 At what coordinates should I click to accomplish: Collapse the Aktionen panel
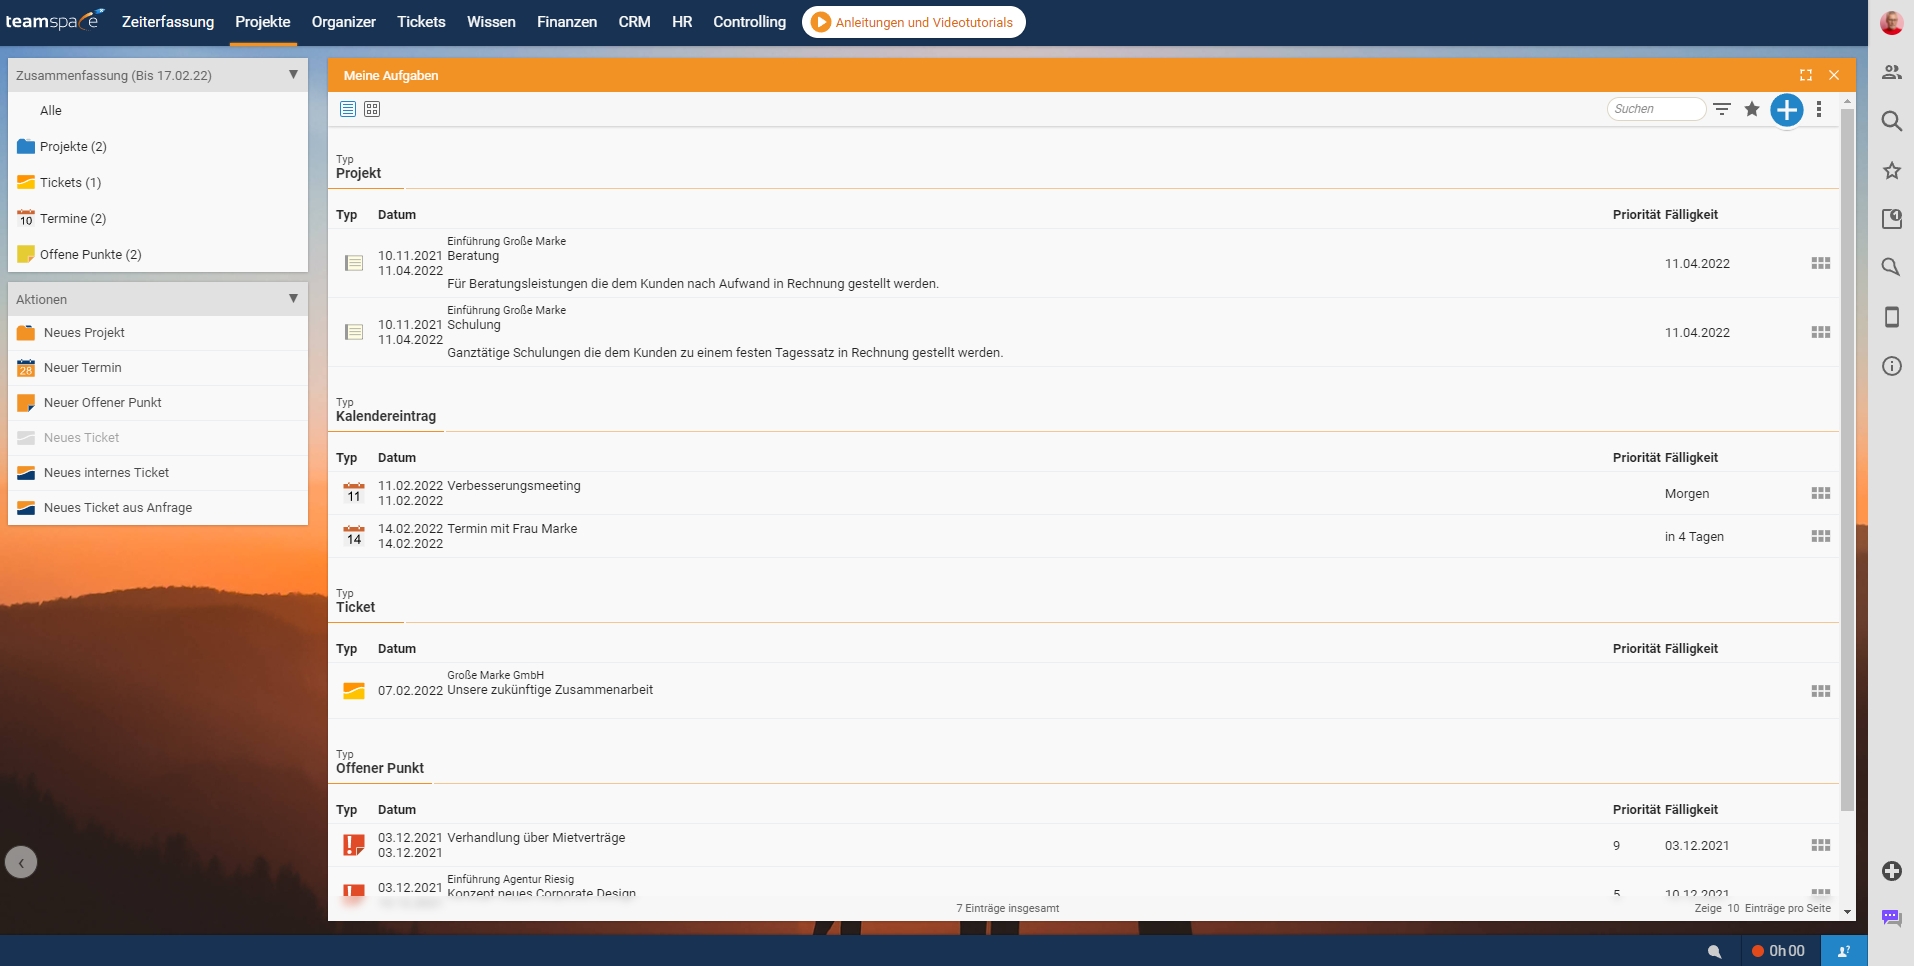293,299
